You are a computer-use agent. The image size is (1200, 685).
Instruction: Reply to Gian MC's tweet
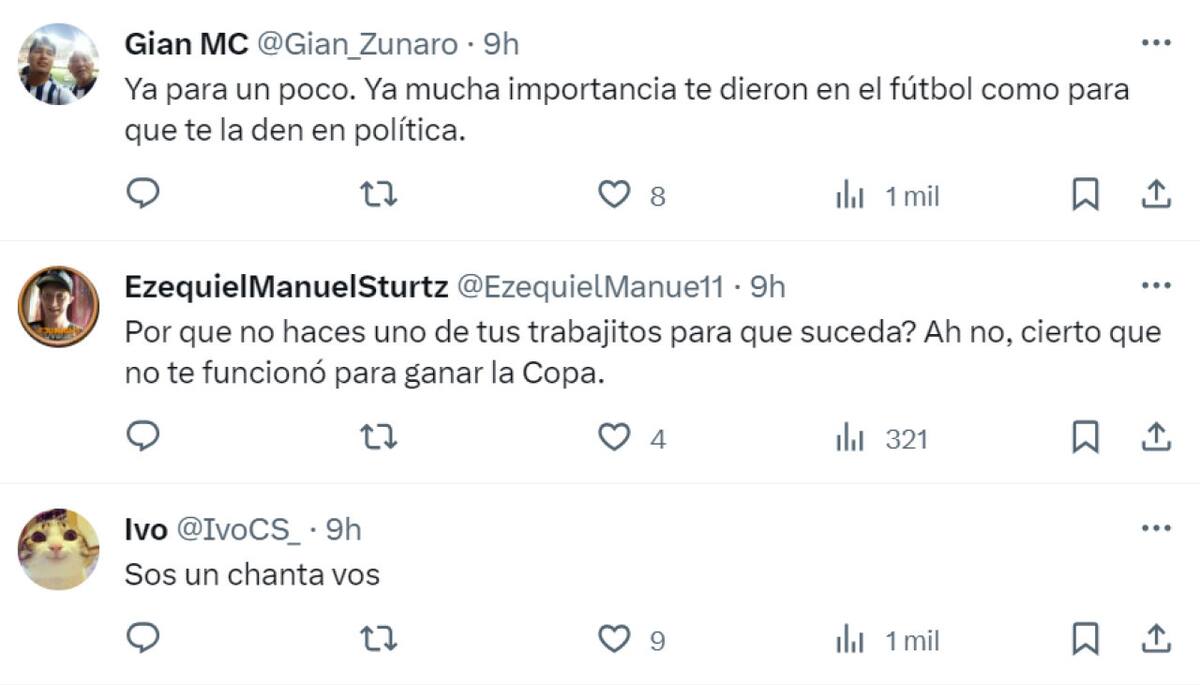point(143,195)
